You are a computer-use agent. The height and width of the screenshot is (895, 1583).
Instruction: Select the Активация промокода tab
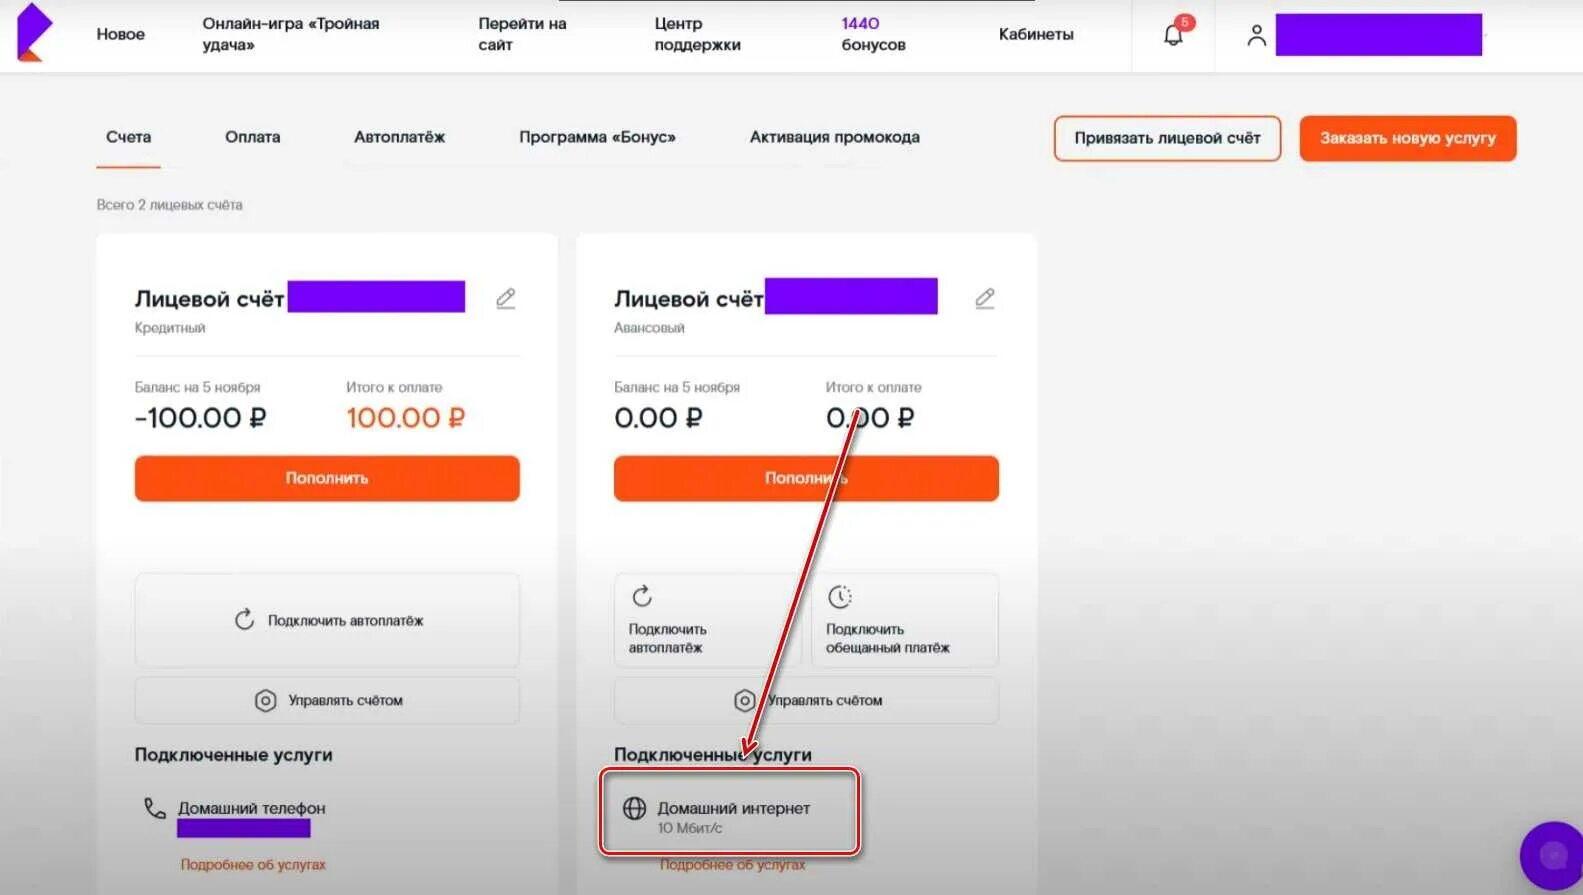point(834,137)
